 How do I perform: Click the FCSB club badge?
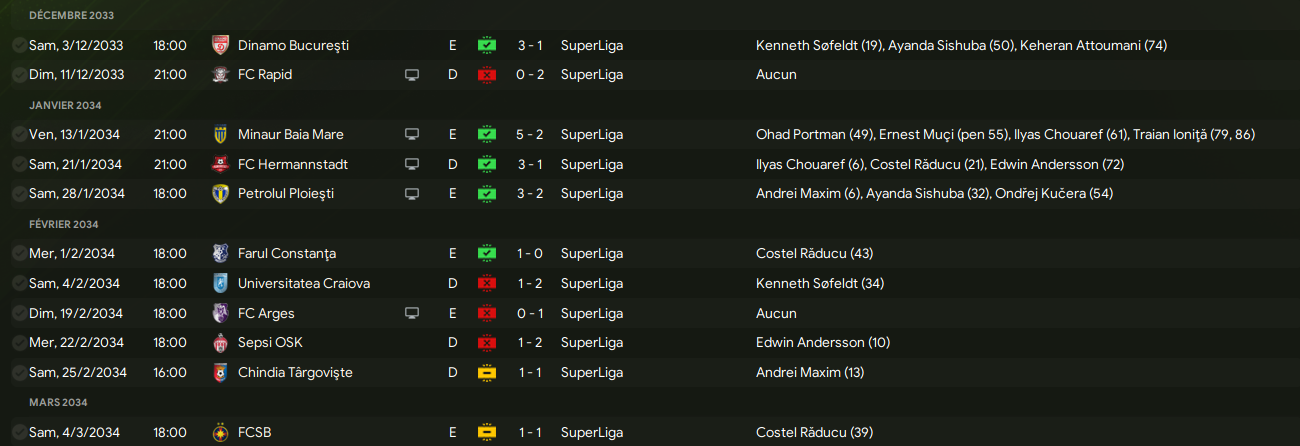point(221,432)
